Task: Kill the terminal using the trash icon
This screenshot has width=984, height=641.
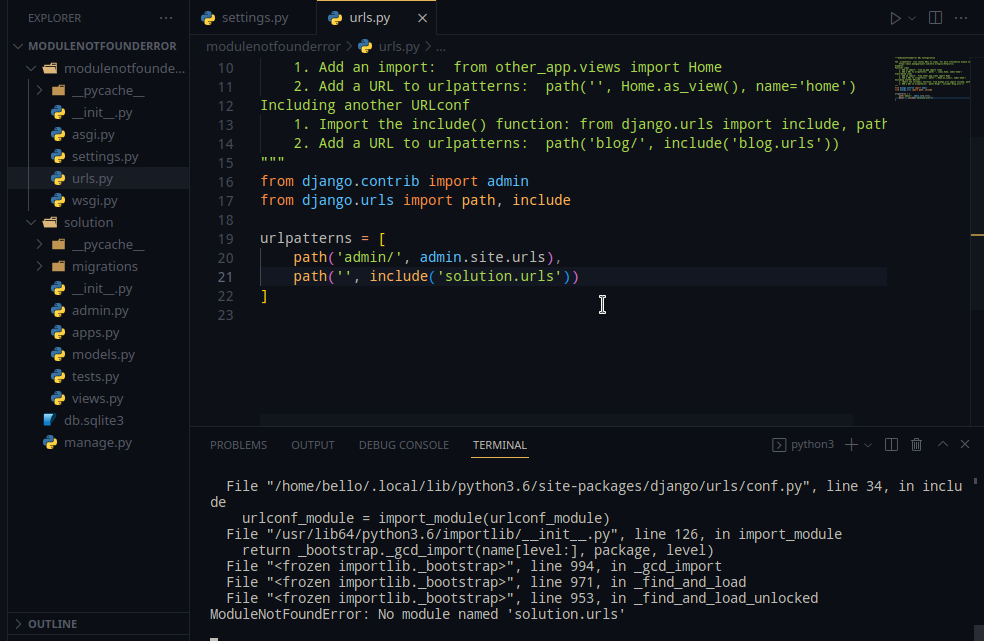Action: 917,444
